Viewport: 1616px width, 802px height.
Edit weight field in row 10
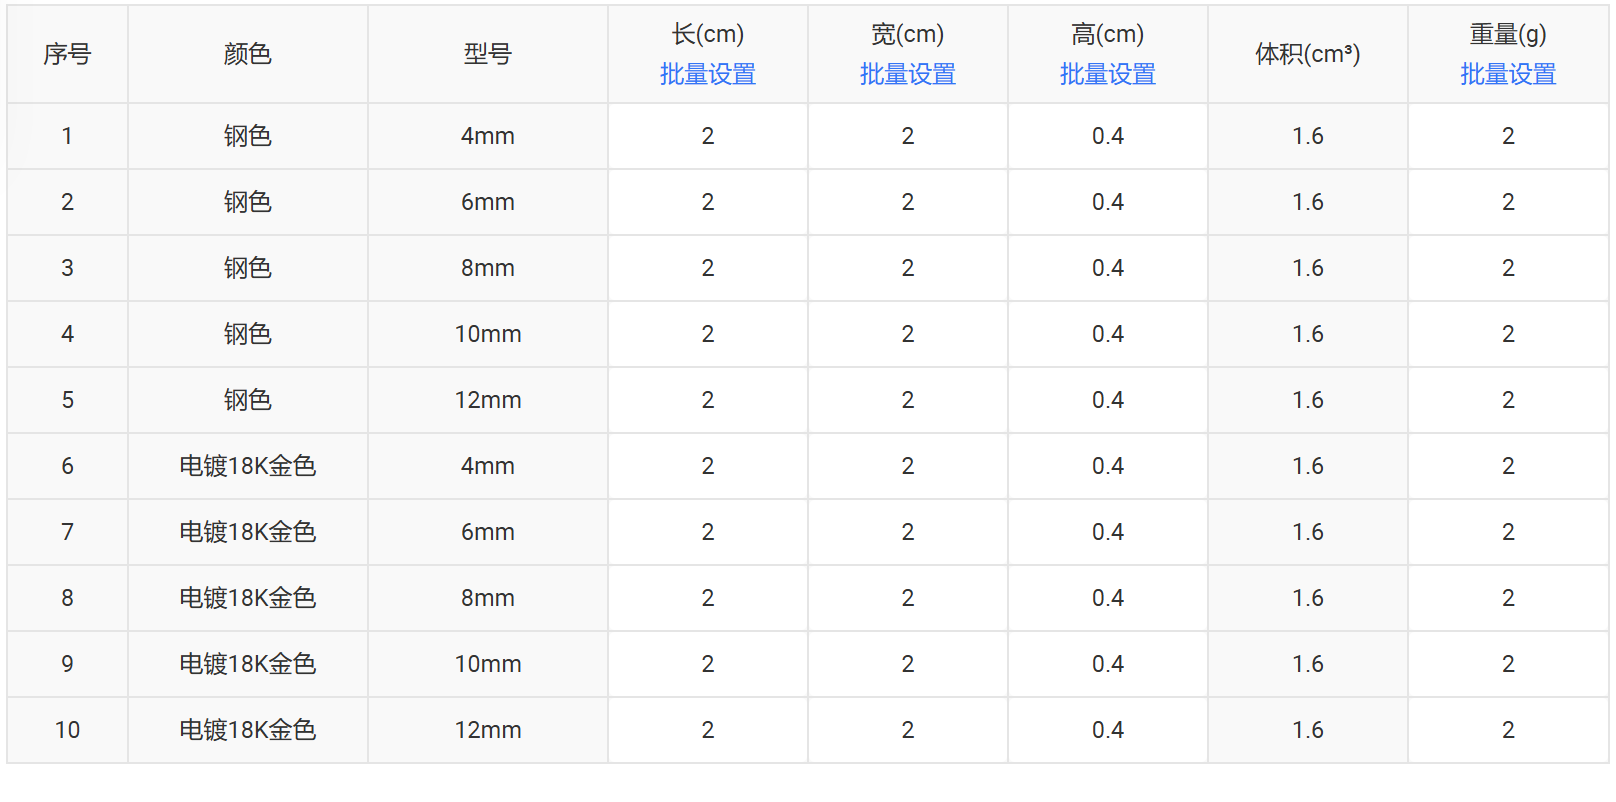[1507, 730]
